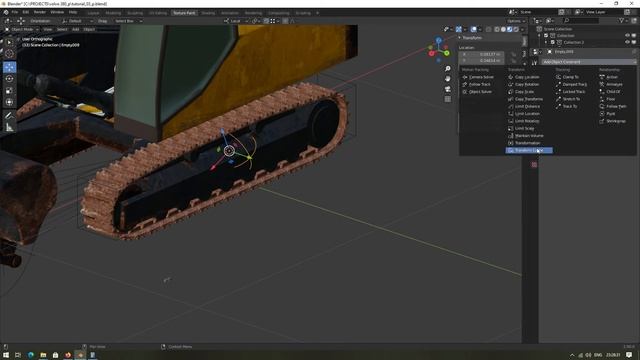
Task: Switch to the Layout workspace tab
Action: (x=93, y=13)
